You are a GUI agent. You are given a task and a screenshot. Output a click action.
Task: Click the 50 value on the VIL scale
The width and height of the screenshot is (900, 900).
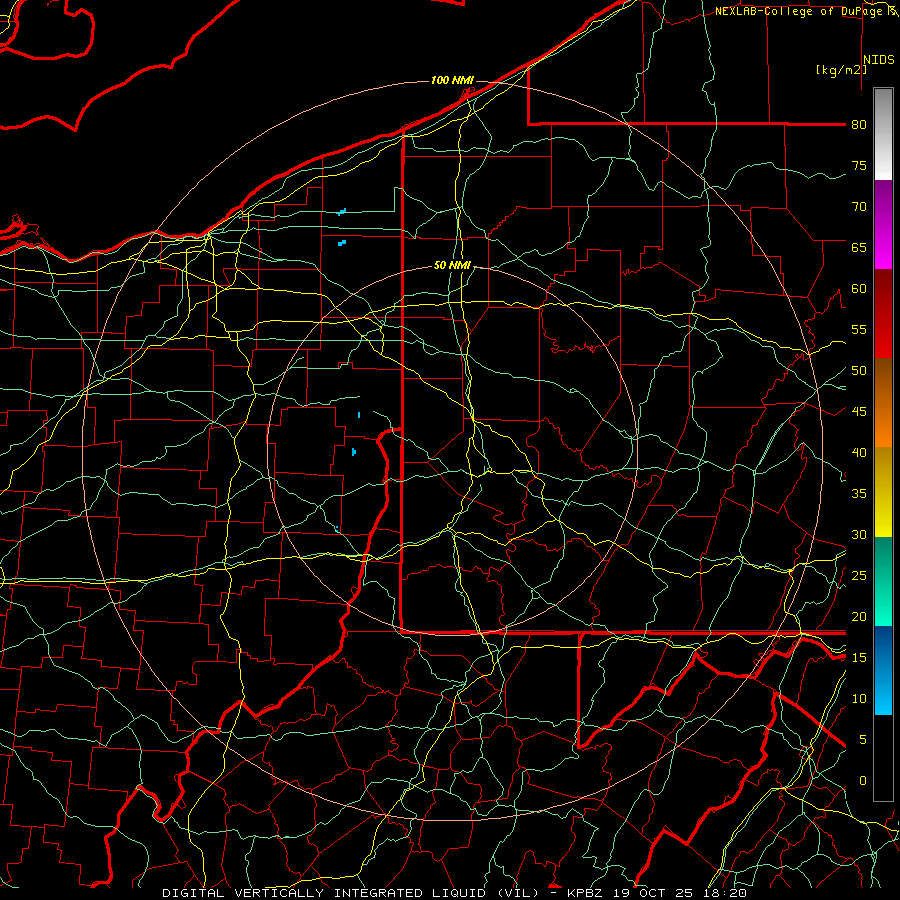click(x=859, y=371)
